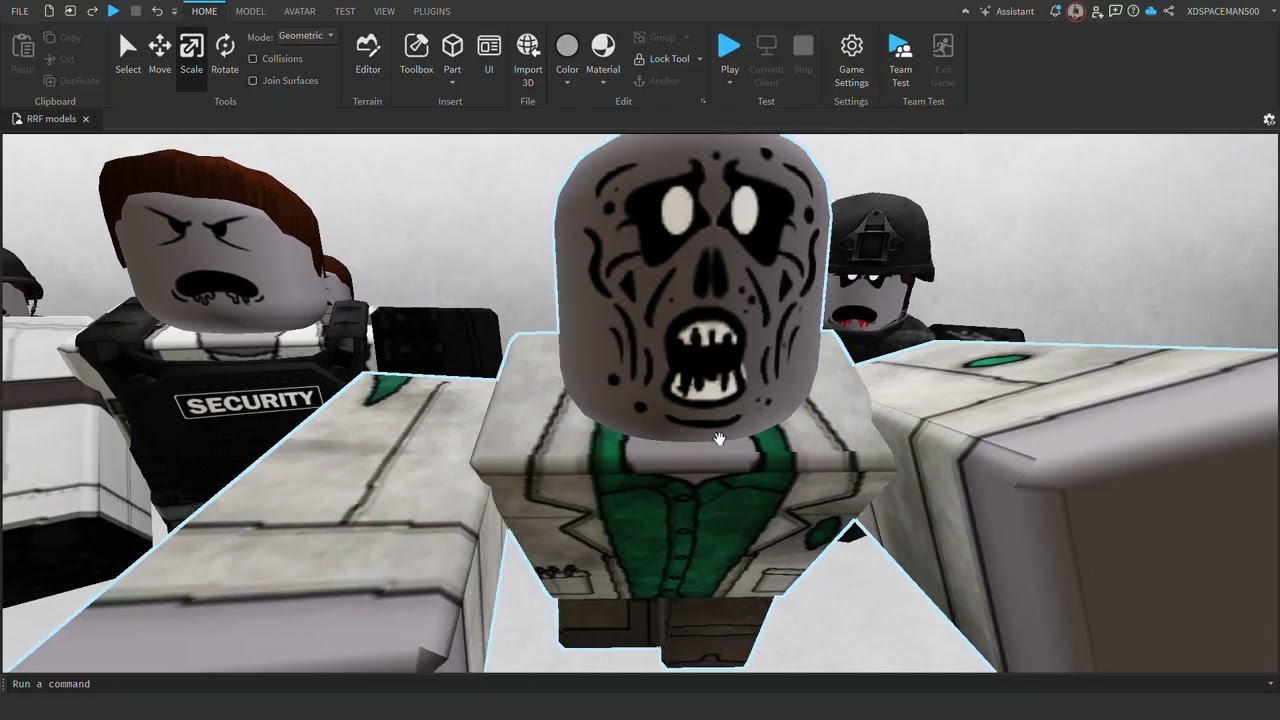Open the Geometric mode dropdown
1280x720 pixels.
tap(306, 36)
